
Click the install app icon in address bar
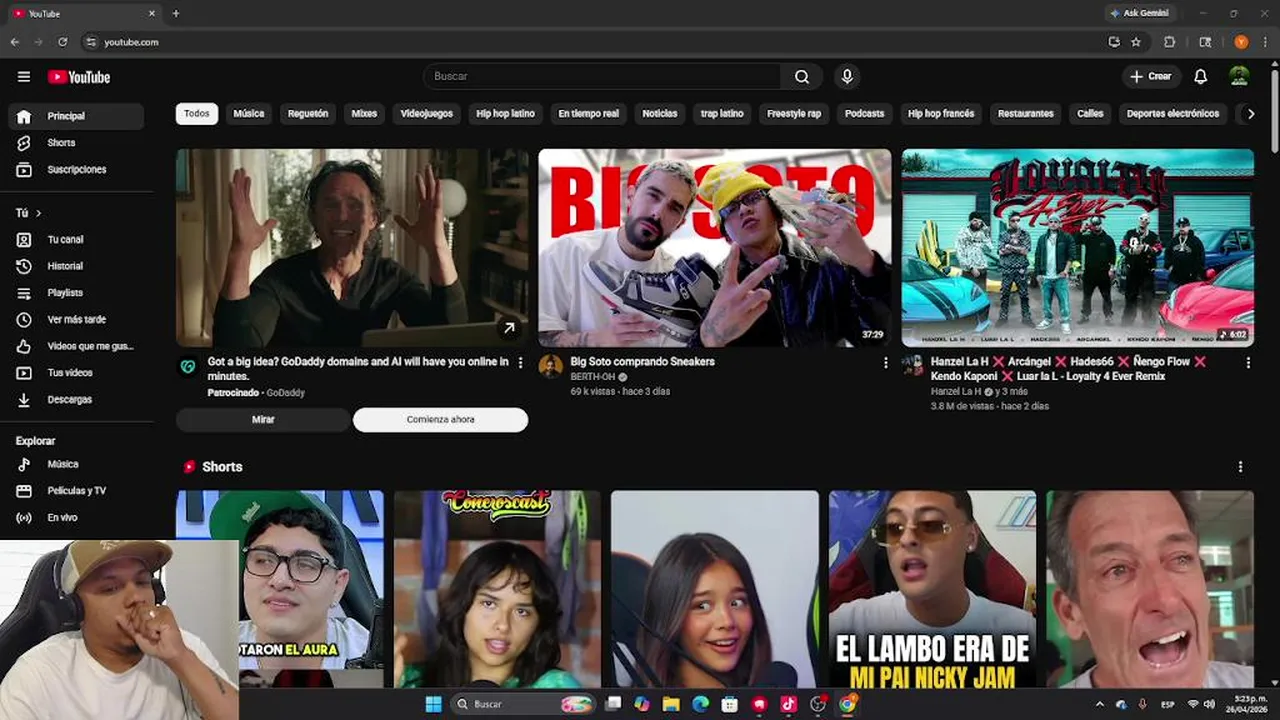click(x=1114, y=42)
